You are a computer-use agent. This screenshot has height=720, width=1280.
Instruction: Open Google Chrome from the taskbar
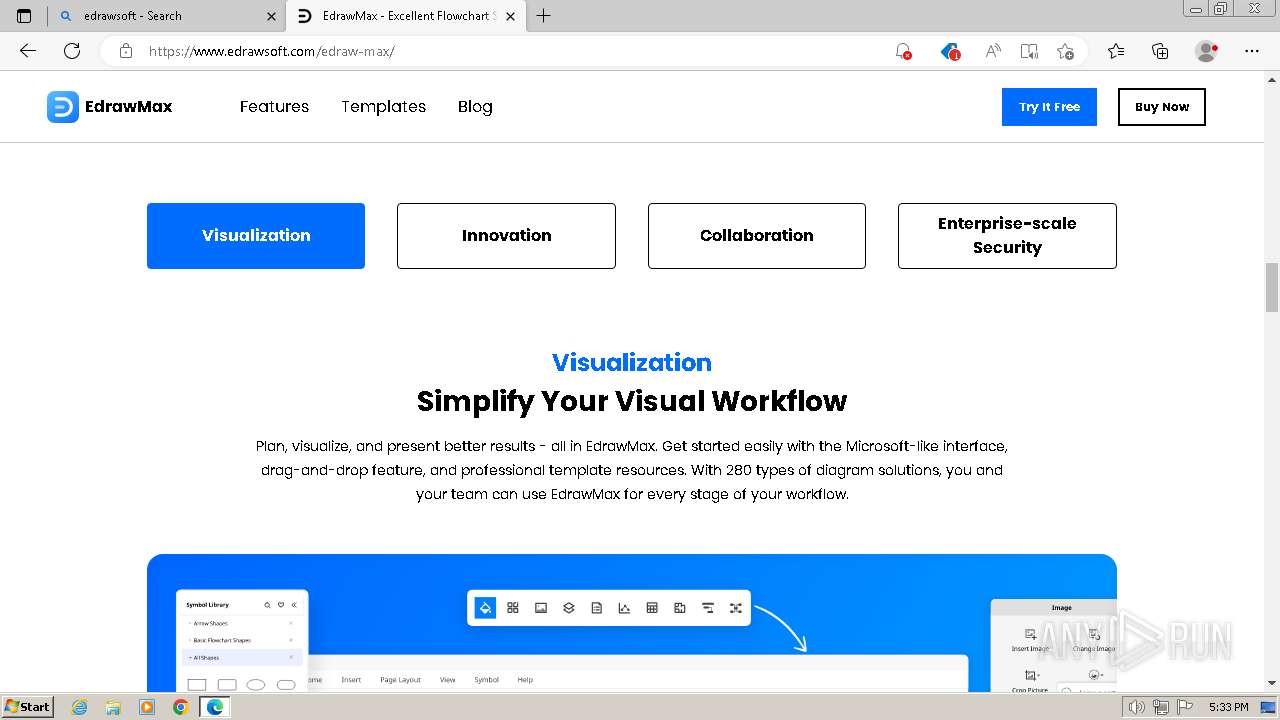click(x=181, y=707)
